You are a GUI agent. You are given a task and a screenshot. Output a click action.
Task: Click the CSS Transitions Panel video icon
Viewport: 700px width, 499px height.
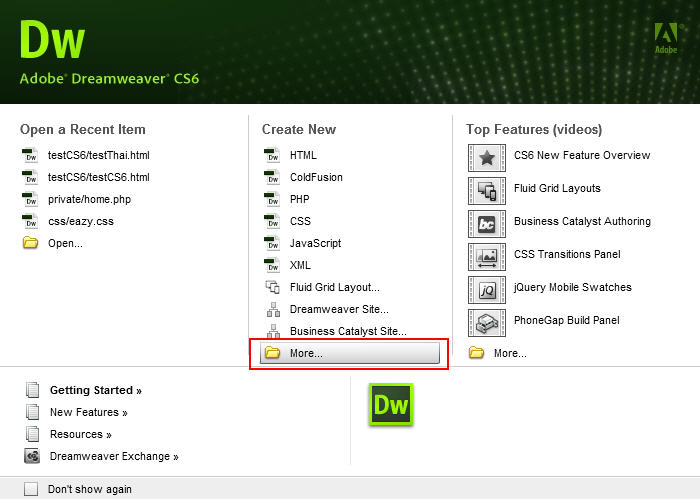tap(487, 257)
